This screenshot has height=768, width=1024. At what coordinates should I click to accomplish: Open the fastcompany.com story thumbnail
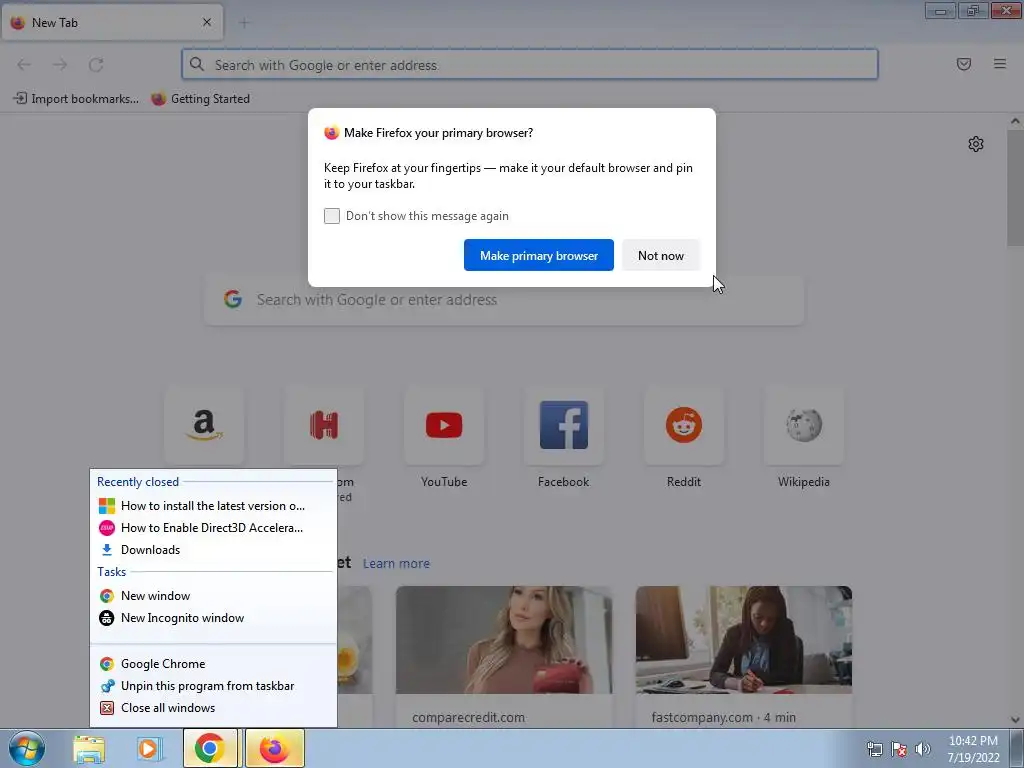tap(744, 640)
